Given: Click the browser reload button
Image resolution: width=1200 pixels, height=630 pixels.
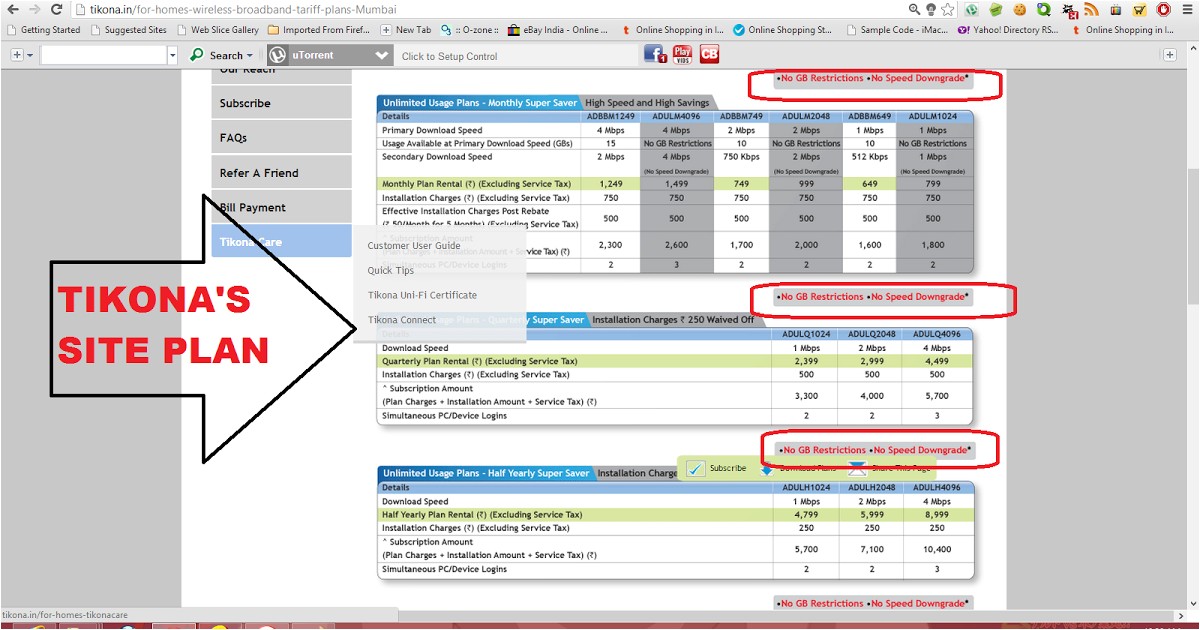Looking at the screenshot, I should 56,9.
